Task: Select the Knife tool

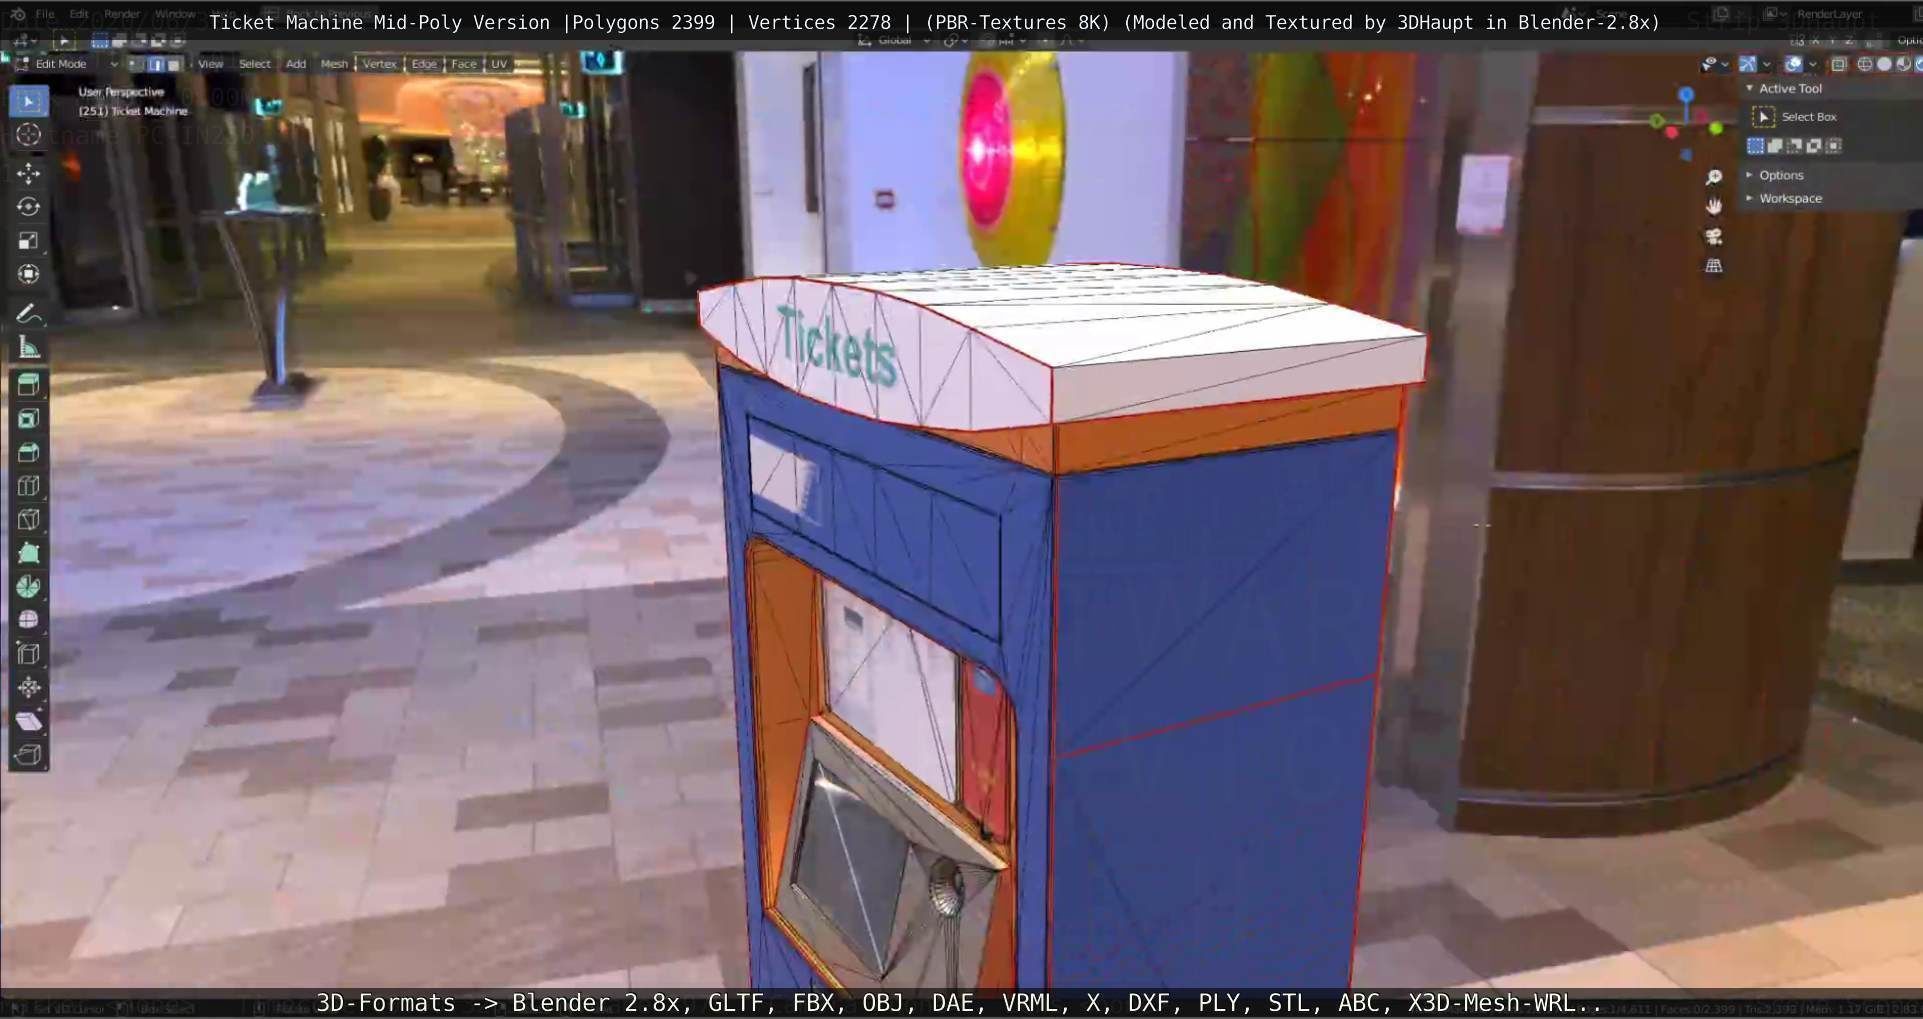Action: coord(28,519)
